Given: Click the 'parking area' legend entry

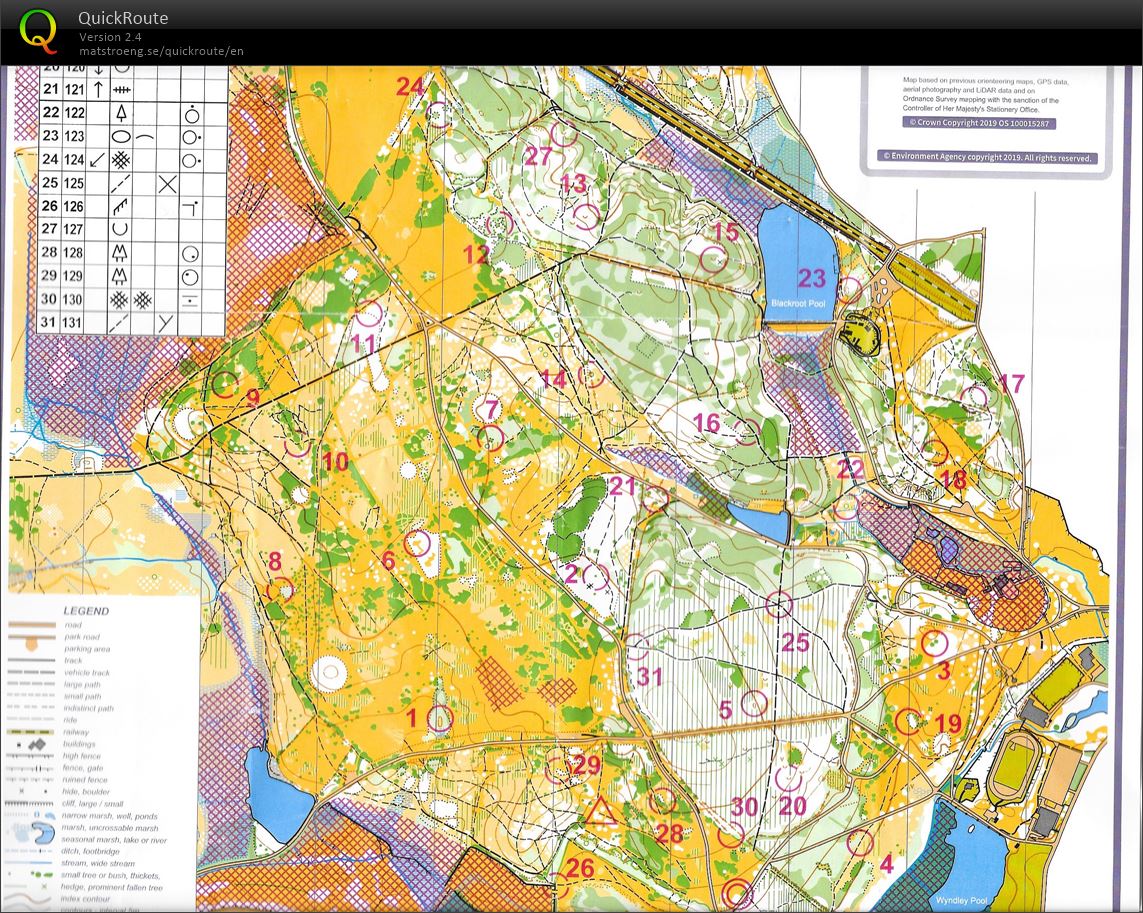Looking at the screenshot, I should coord(87,648).
